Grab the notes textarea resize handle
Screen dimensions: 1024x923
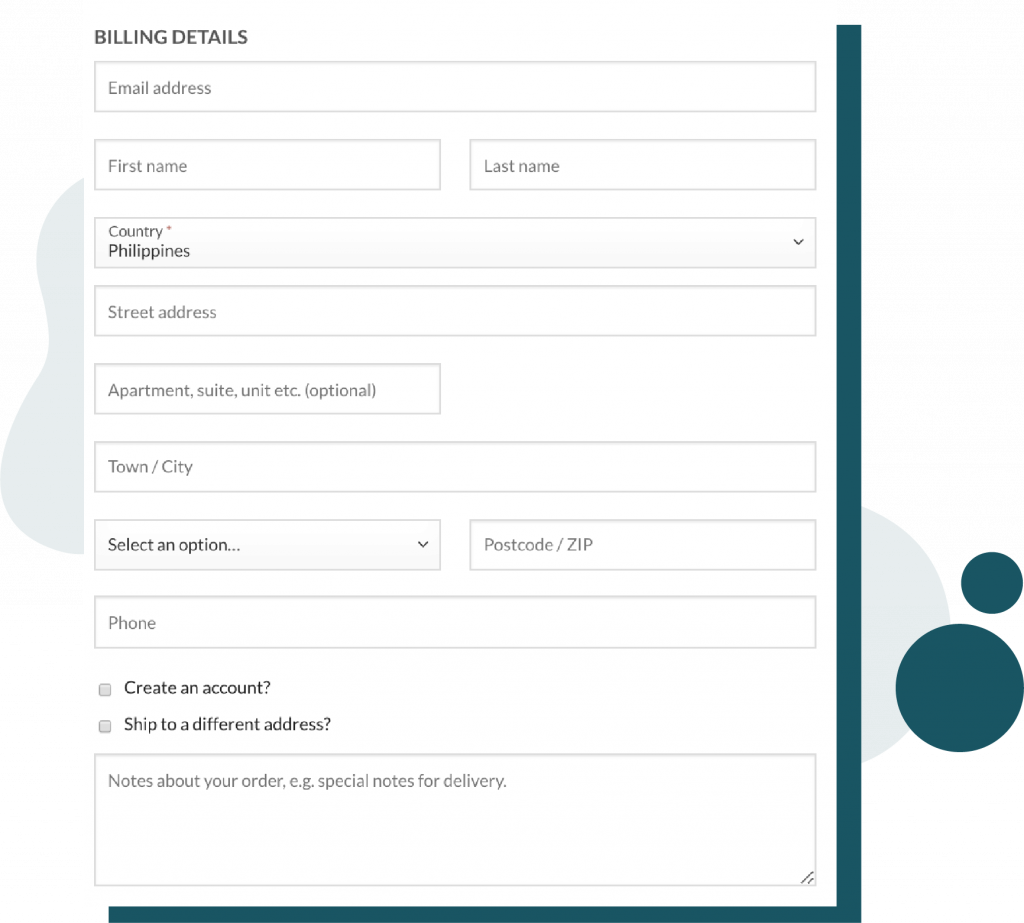(x=806, y=877)
